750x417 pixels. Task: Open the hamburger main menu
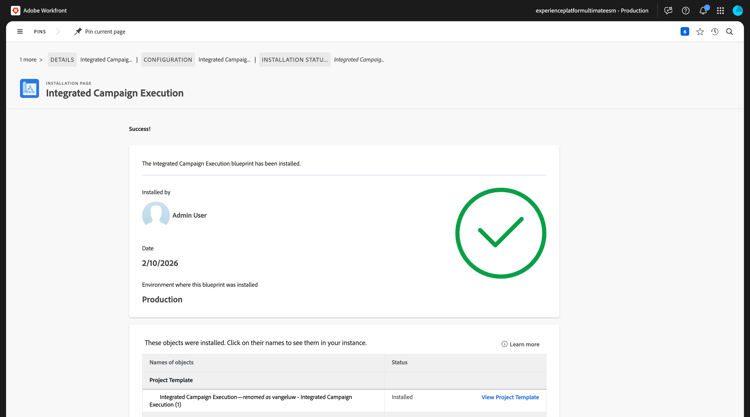20,32
